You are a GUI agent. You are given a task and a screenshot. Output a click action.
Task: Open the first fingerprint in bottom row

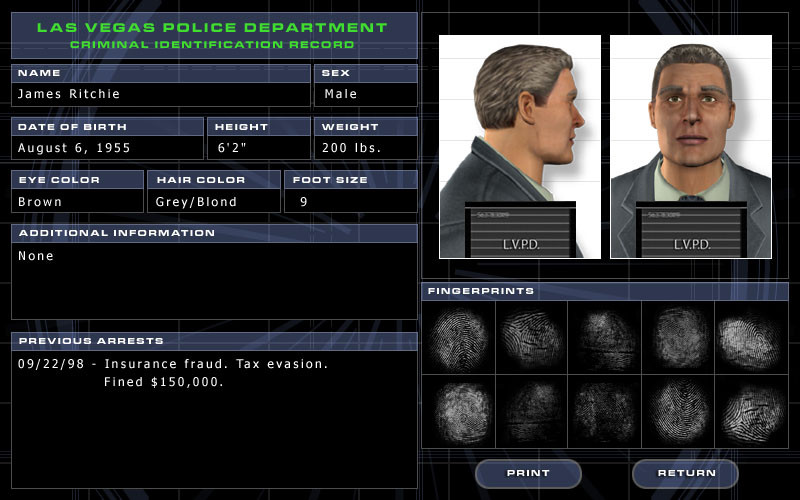click(458, 412)
